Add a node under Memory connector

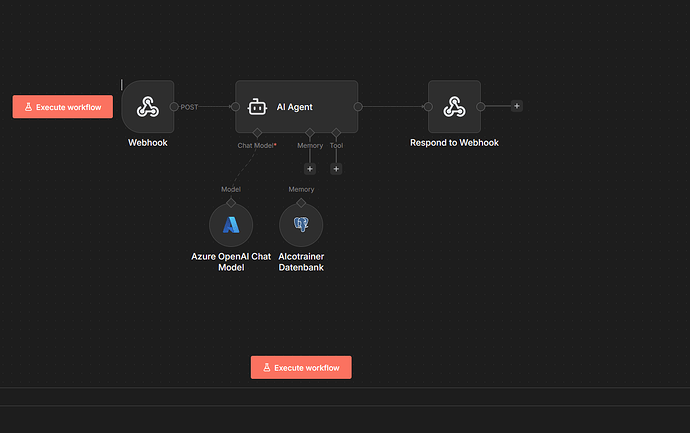(x=310, y=169)
